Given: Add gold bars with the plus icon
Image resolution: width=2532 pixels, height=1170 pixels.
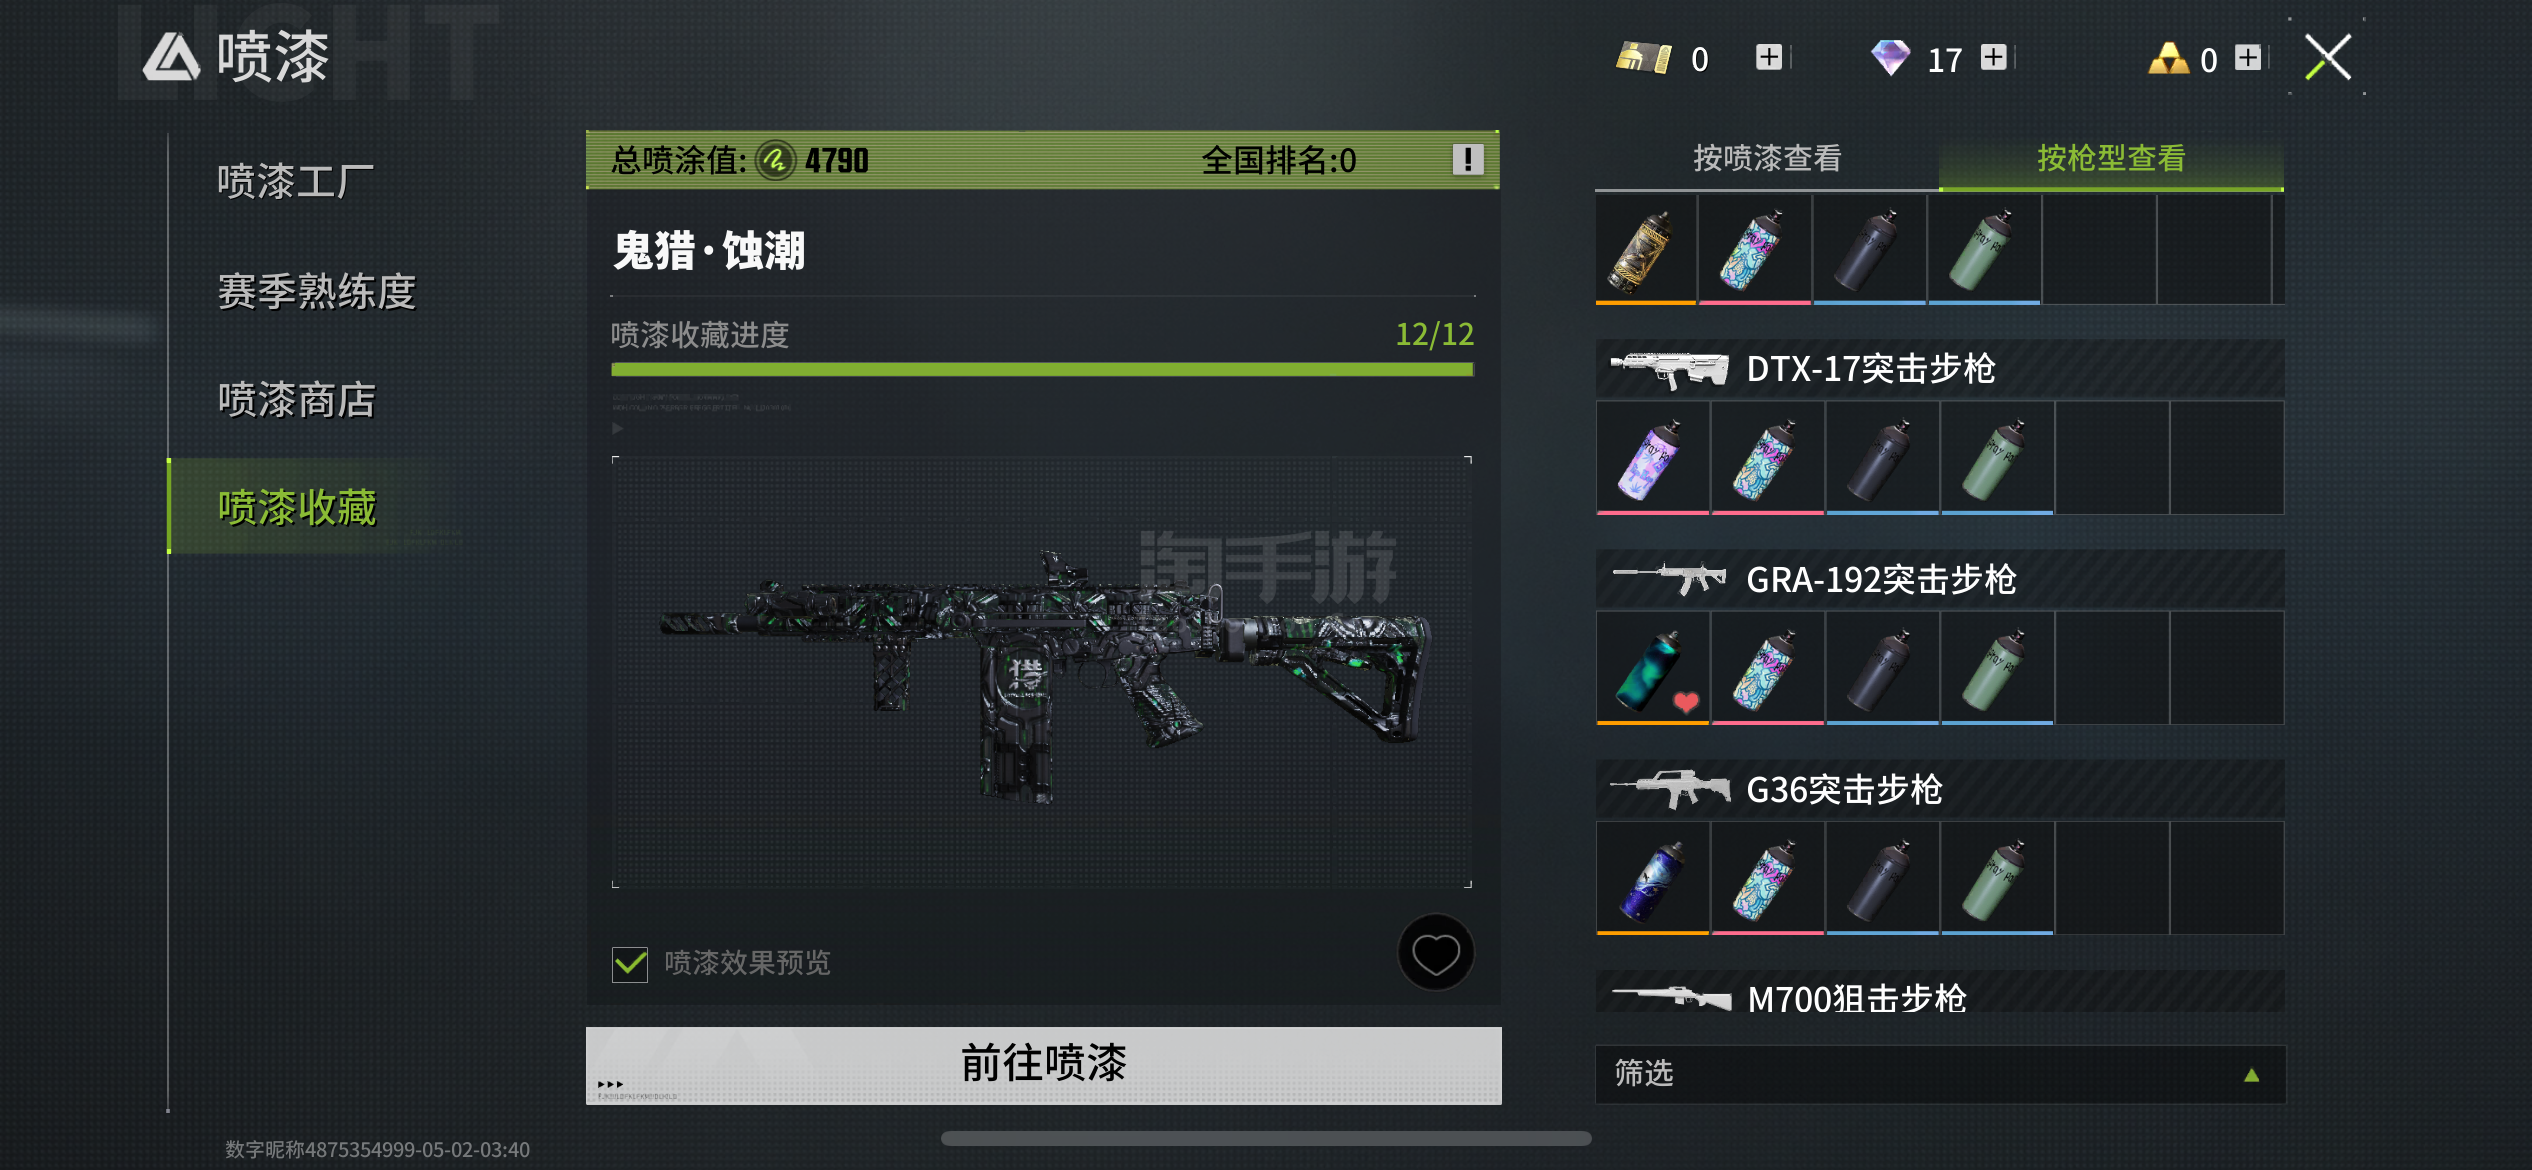Looking at the screenshot, I should [x=1768, y=58].
